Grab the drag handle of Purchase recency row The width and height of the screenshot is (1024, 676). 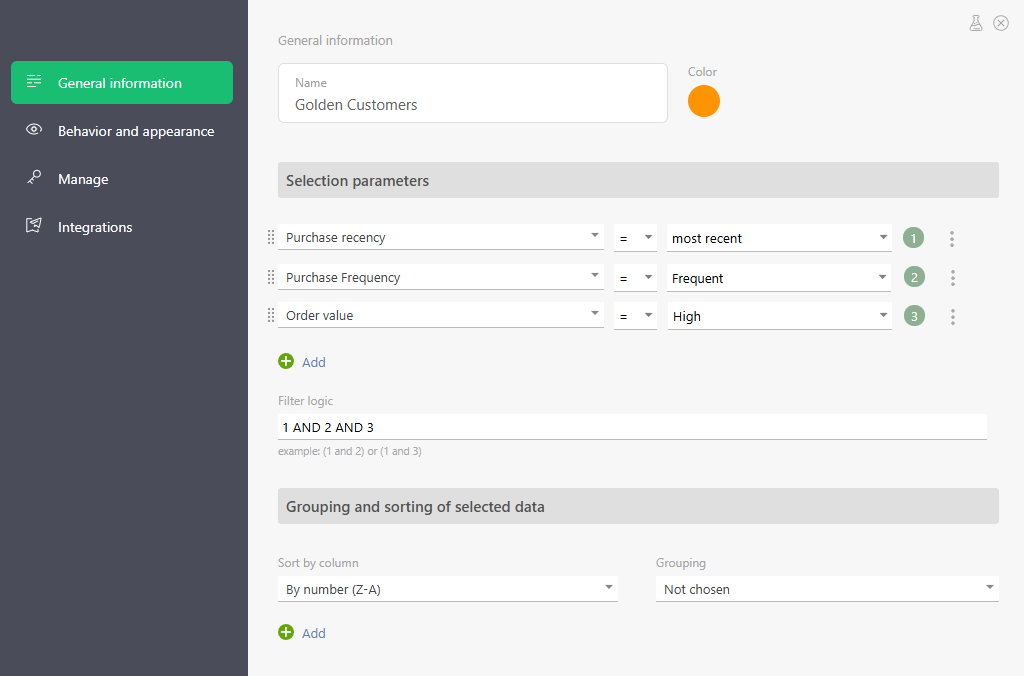click(270, 238)
